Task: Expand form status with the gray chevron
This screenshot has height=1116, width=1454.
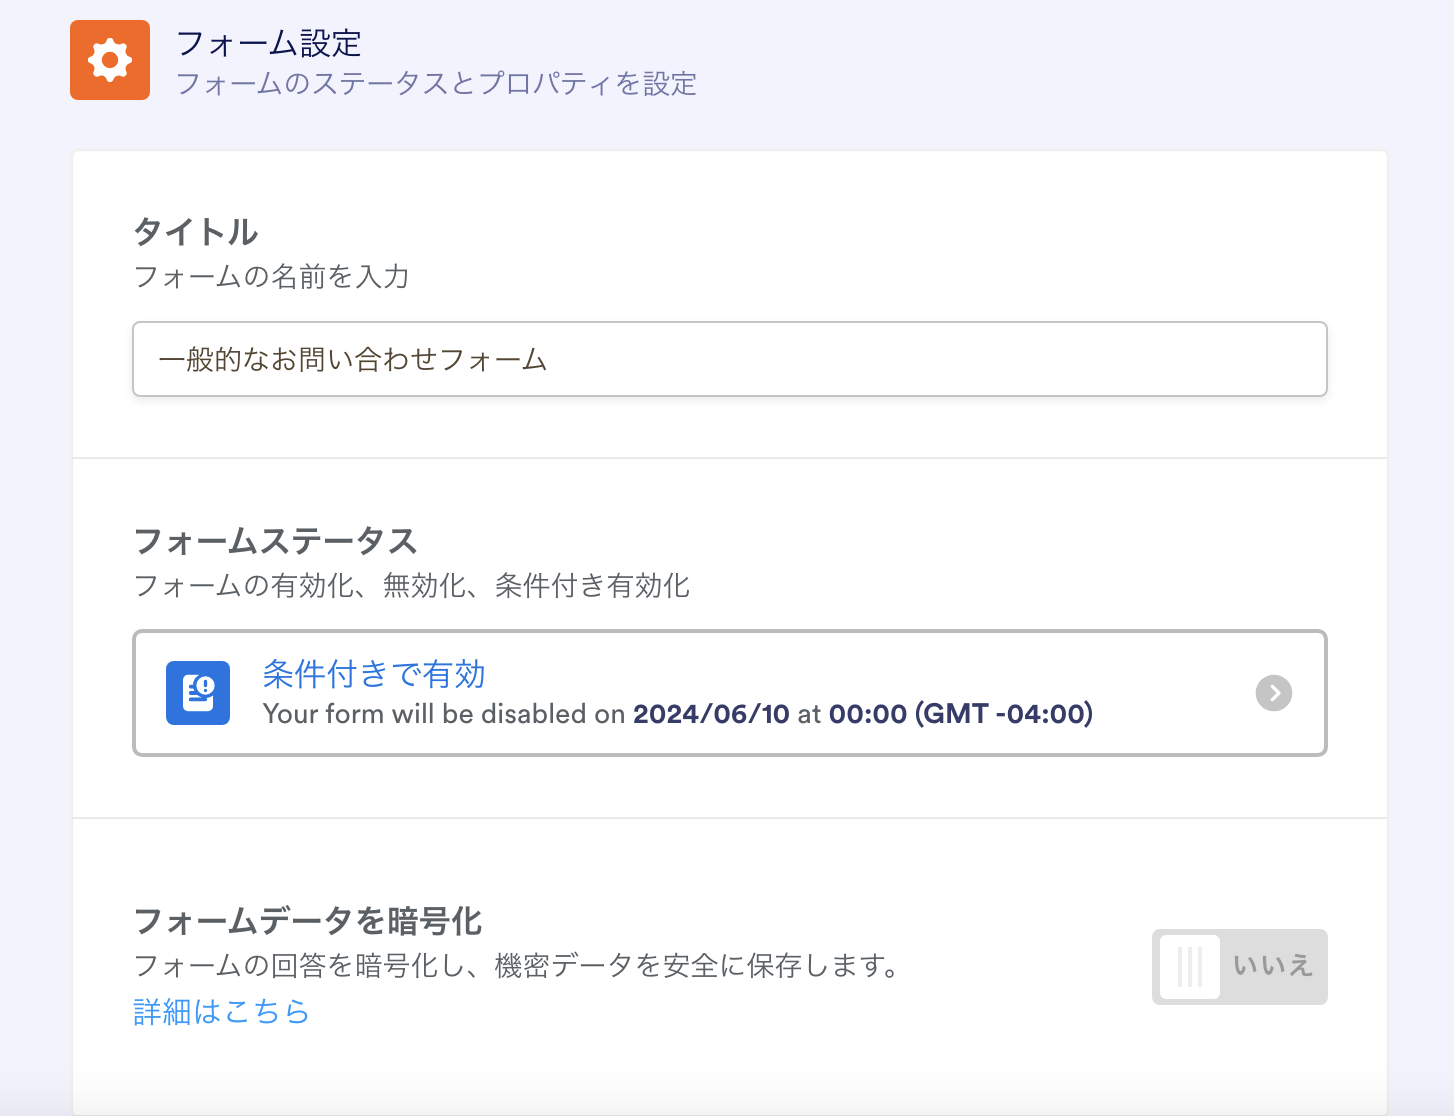Action: tap(1273, 693)
